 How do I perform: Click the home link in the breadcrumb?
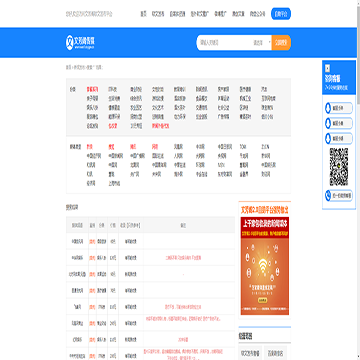coord(68,67)
